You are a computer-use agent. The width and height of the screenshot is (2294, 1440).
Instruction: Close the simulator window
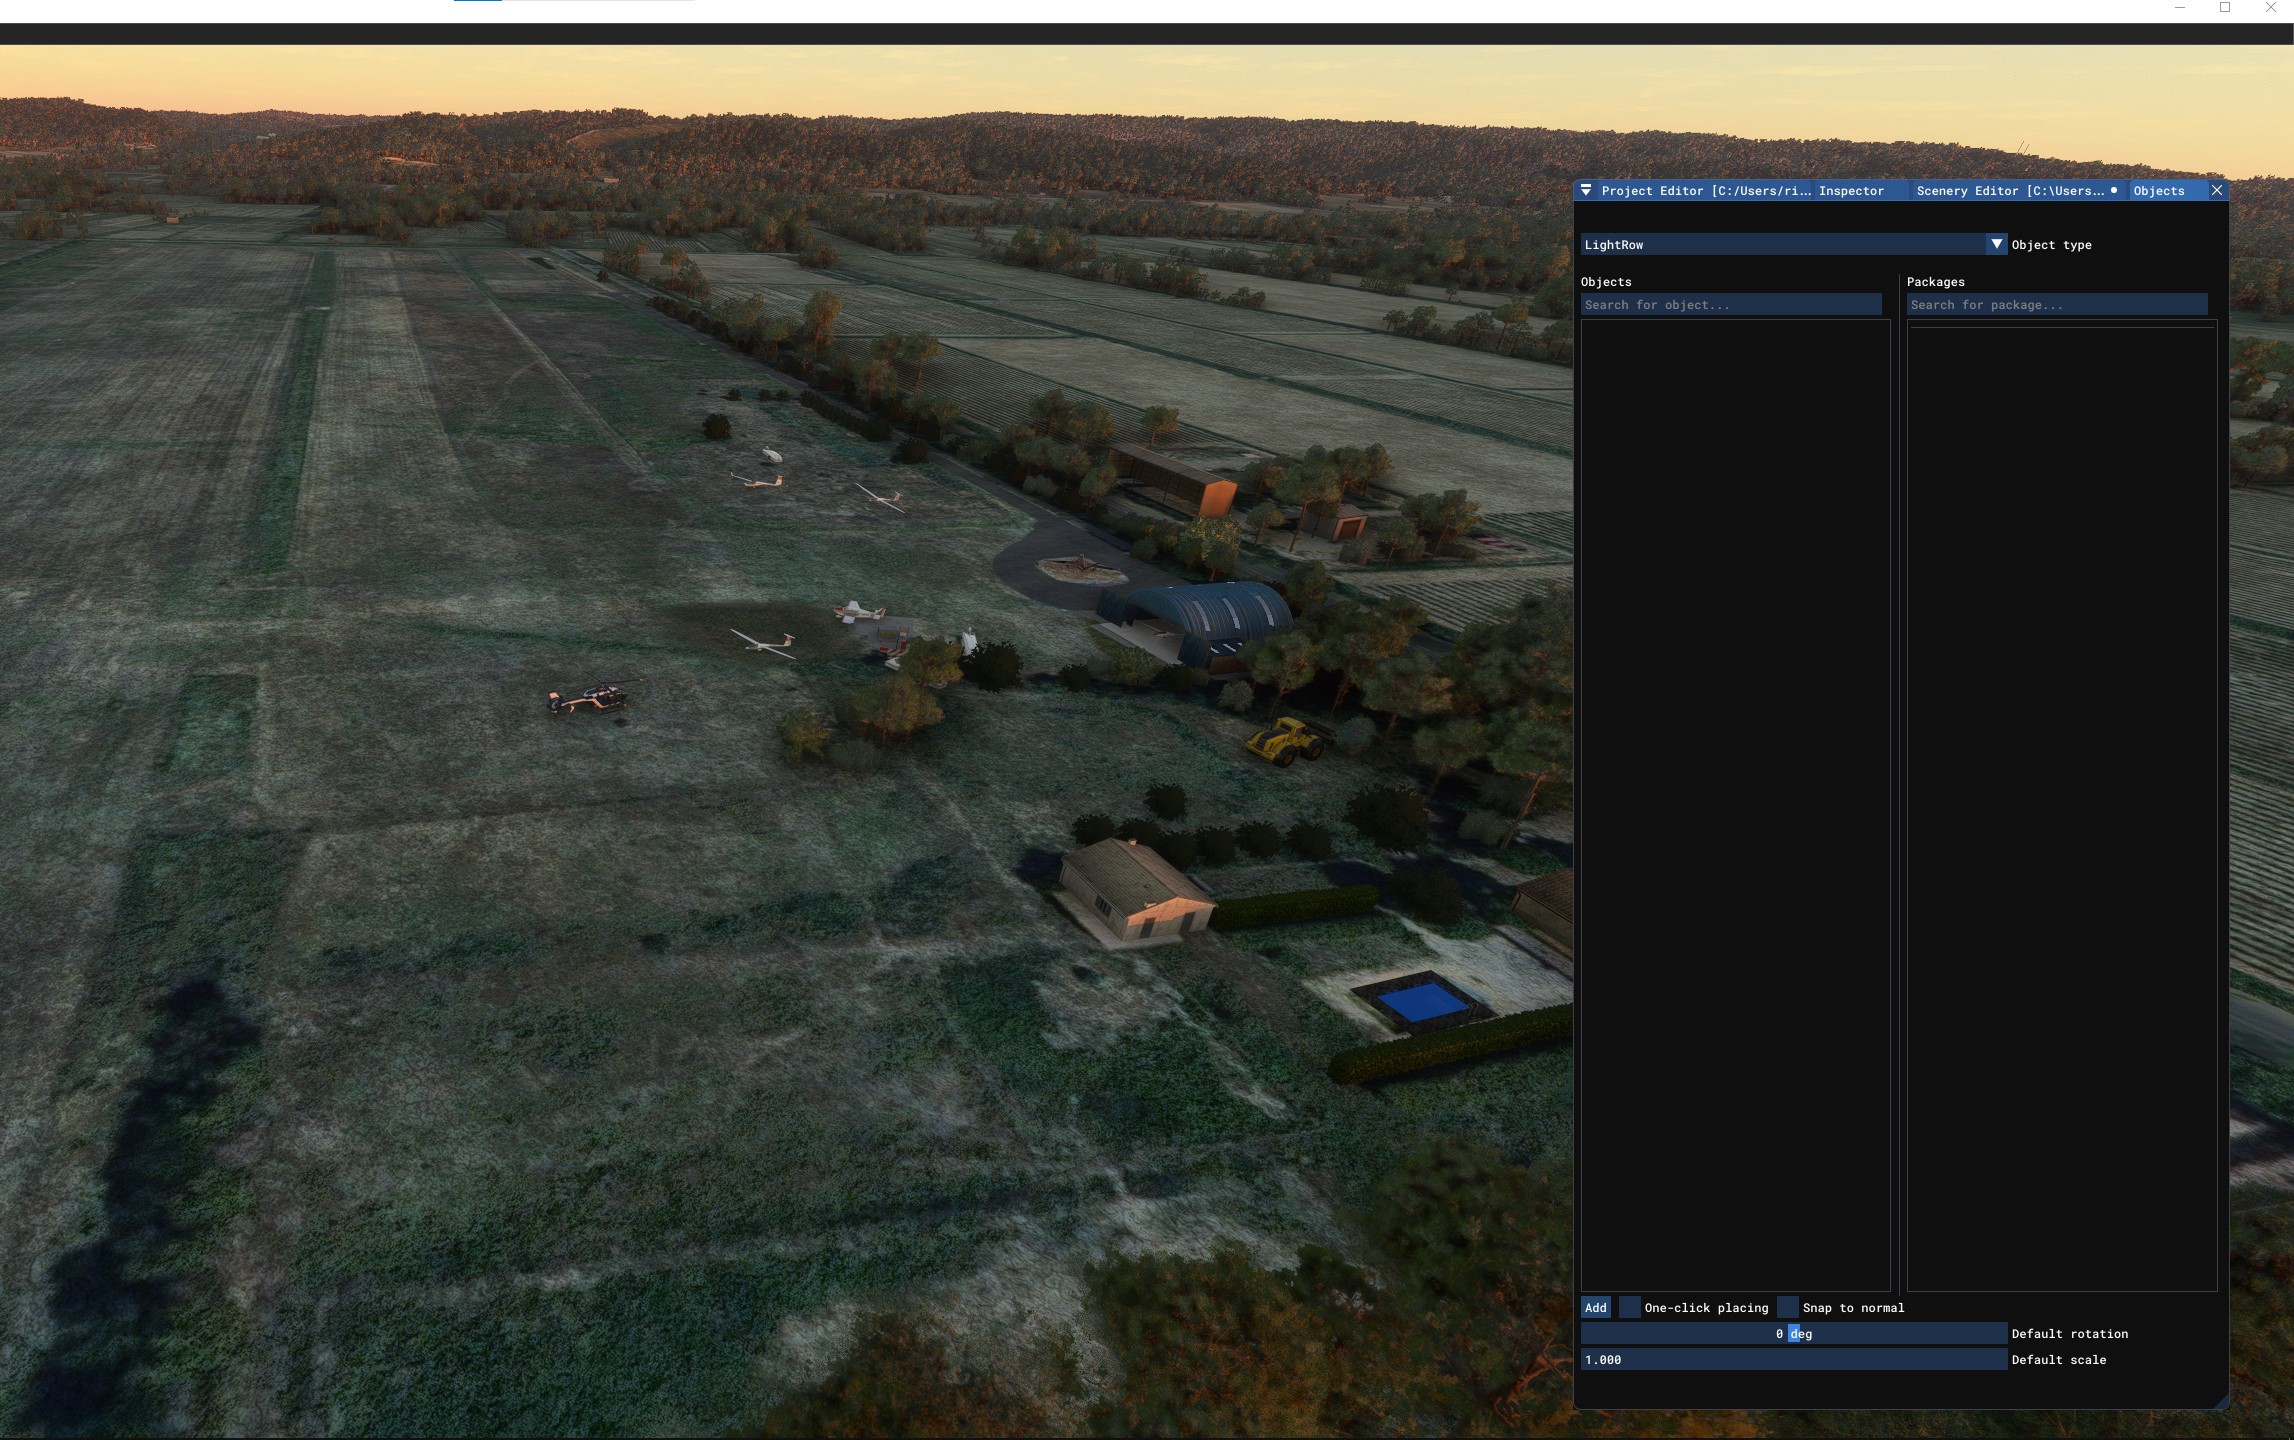(x=2270, y=8)
